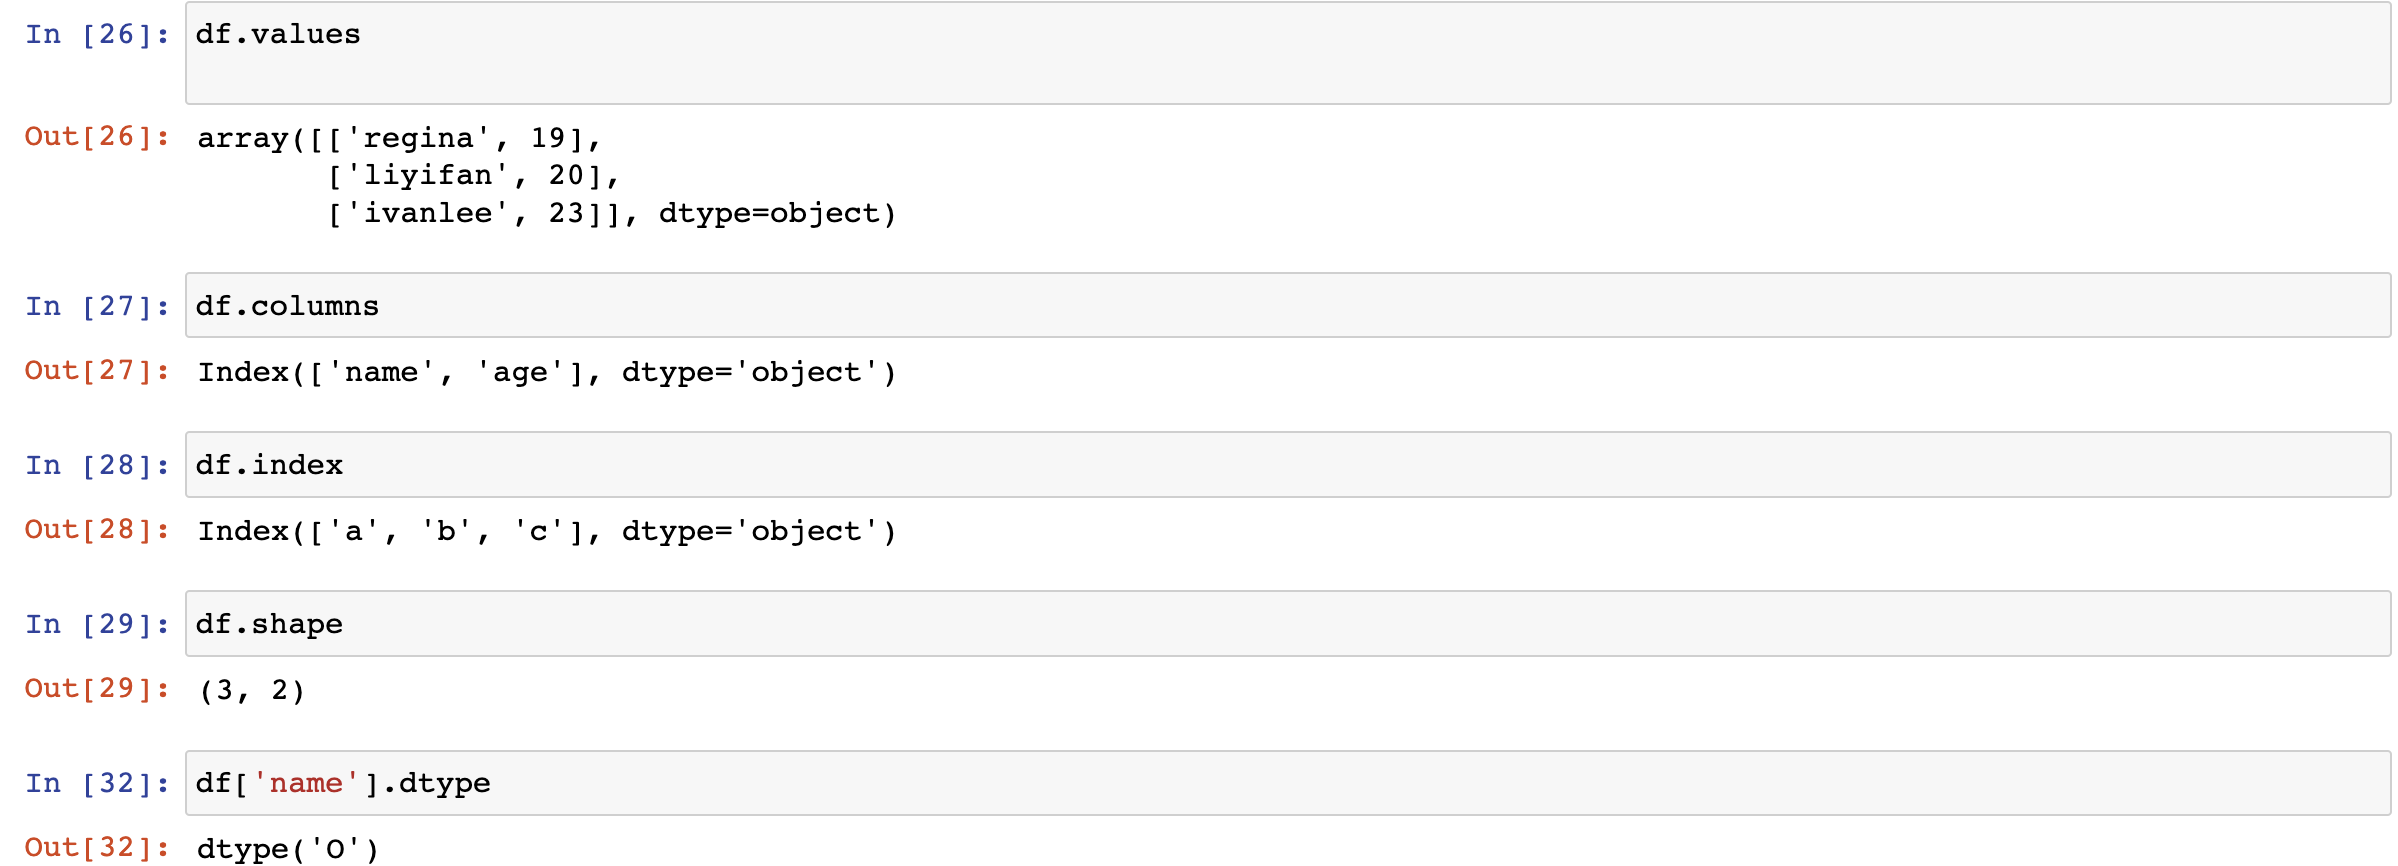The width and height of the screenshot is (2398, 866).
Task: Click the Out[29] output prompt
Action: [97, 688]
